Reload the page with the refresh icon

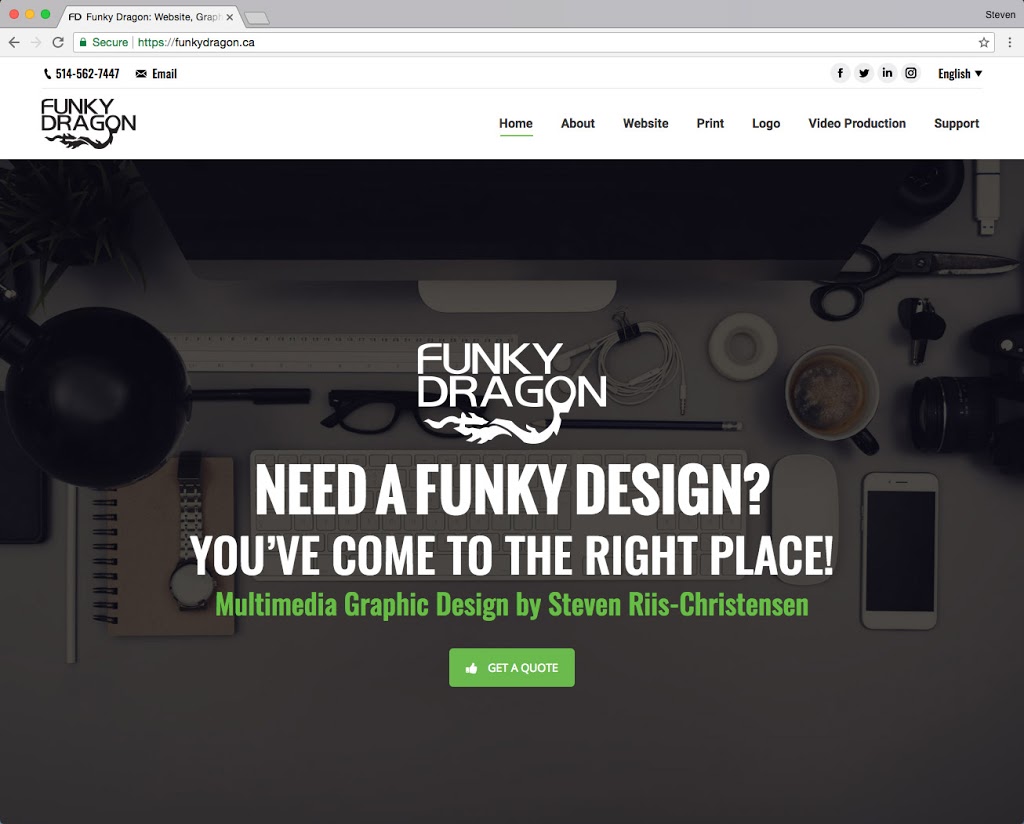[x=58, y=42]
